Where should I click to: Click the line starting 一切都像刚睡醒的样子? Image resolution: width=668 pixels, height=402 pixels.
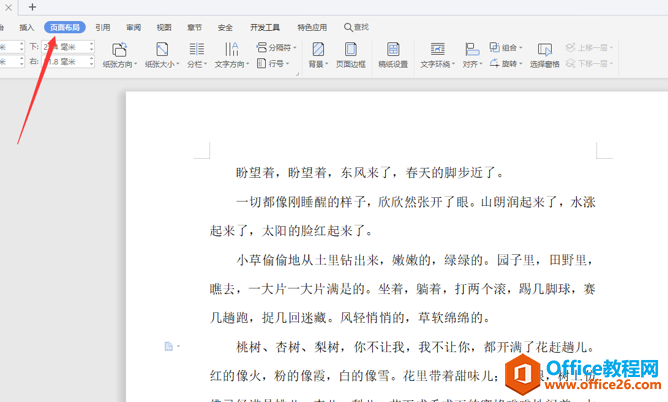click(416, 201)
